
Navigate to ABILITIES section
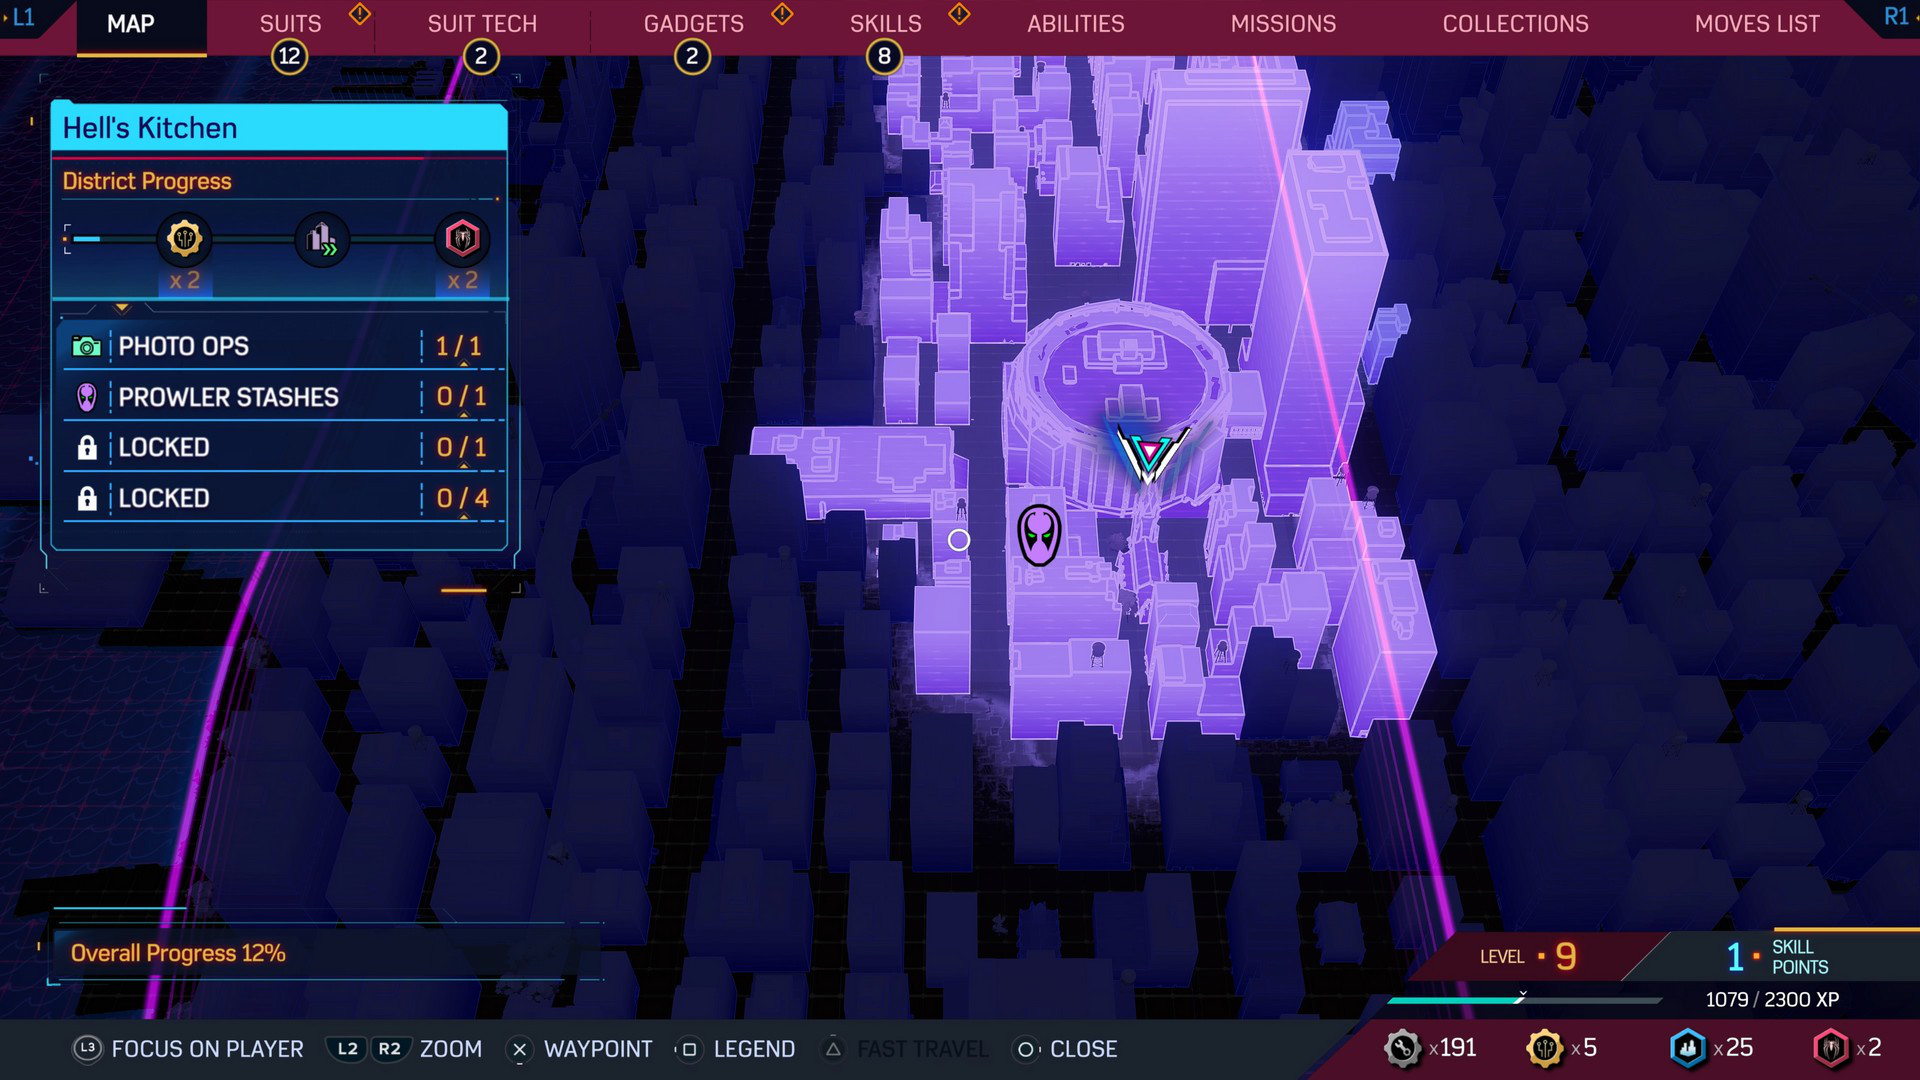coord(1075,25)
